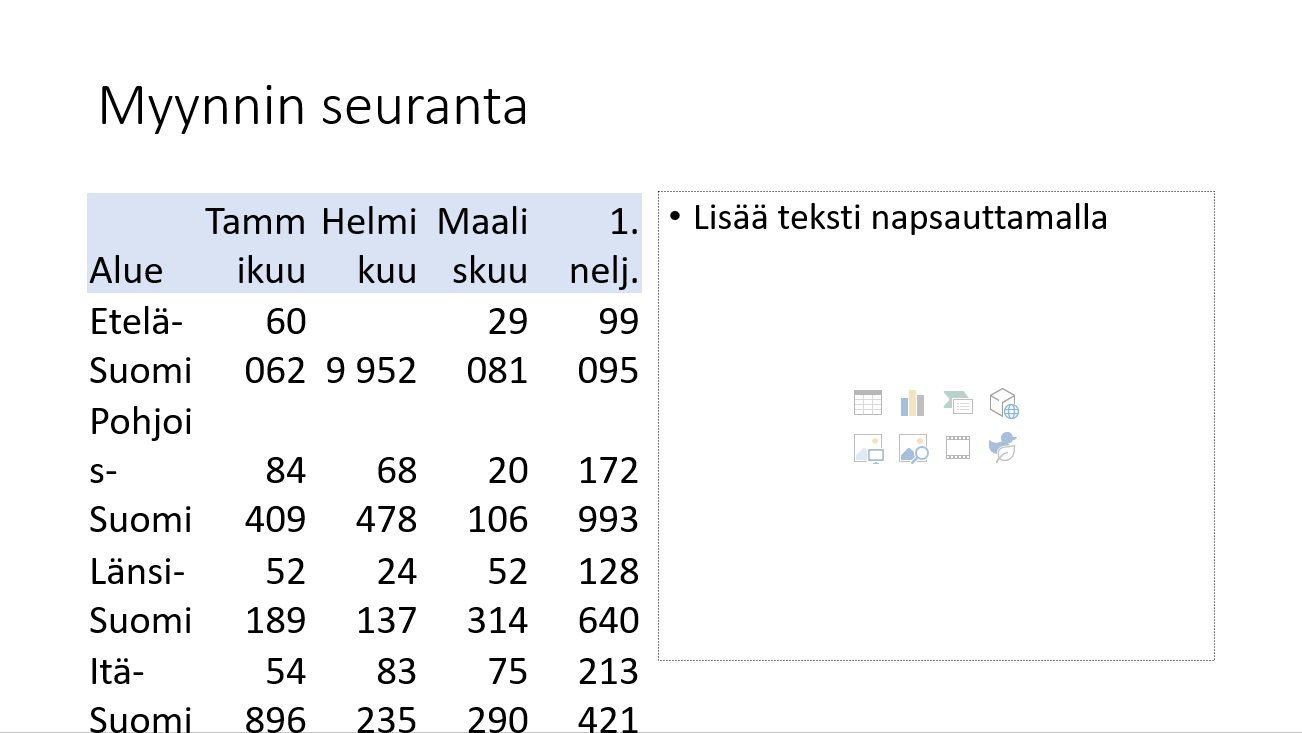Viewport: 1302px width, 733px height.
Task: Select the 'Tammikuu' column header cell
Action: (x=254, y=244)
